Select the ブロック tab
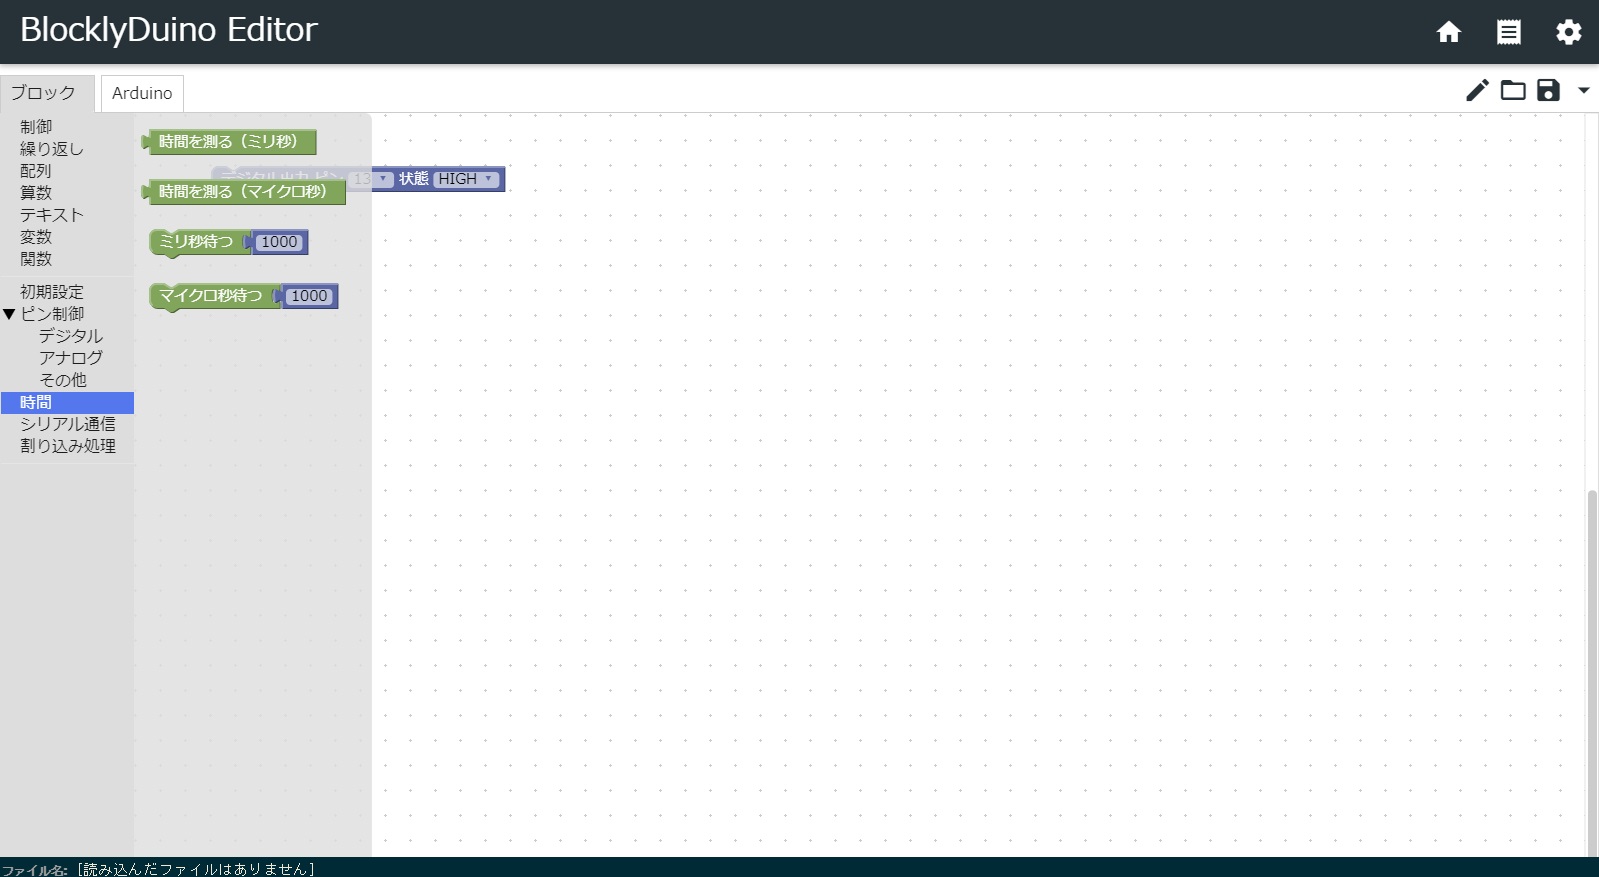Image resolution: width=1599 pixels, height=877 pixels. point(43,93)
